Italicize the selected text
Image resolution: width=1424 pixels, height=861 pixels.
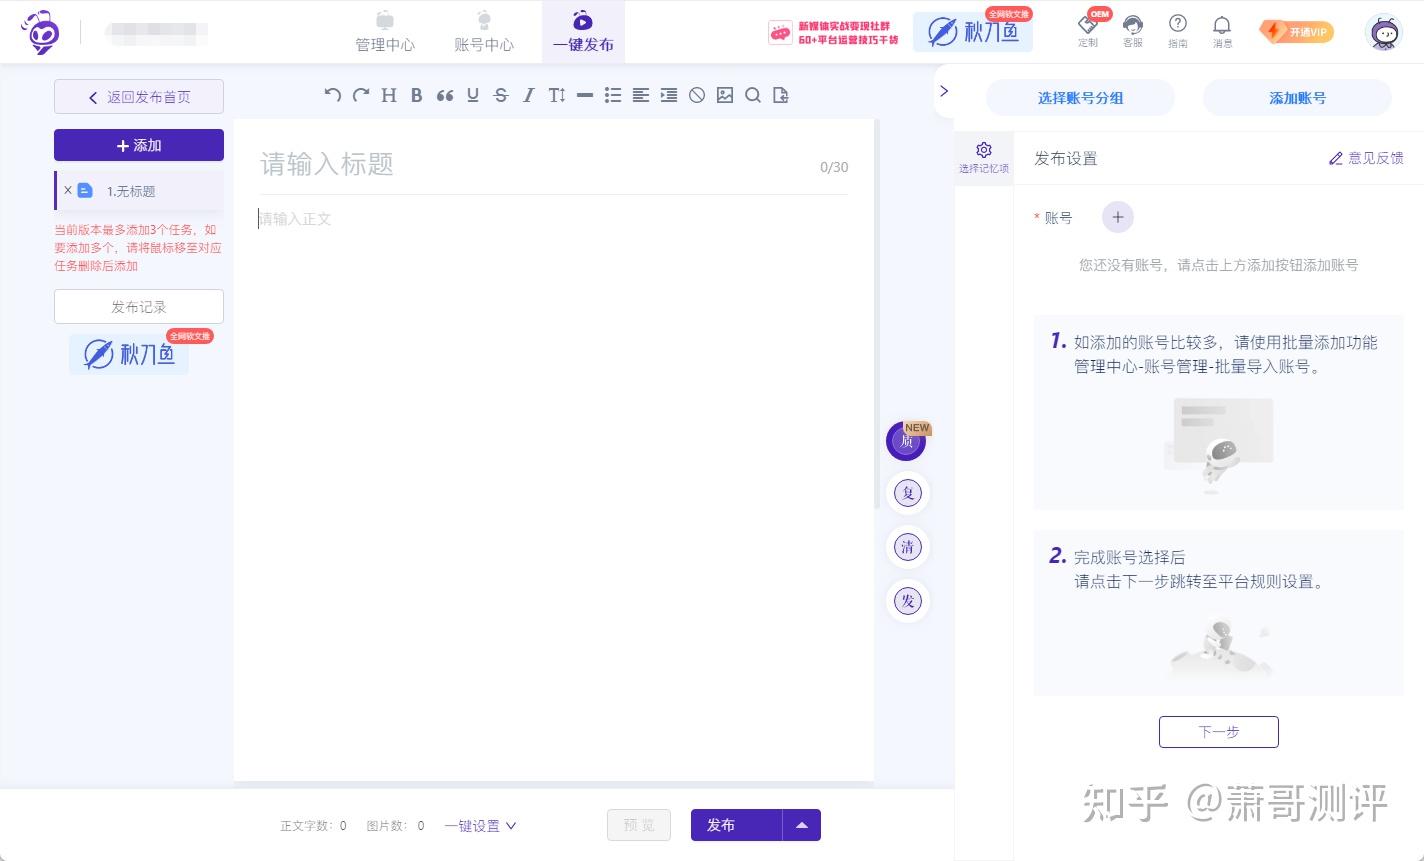[x=529, y=95]
